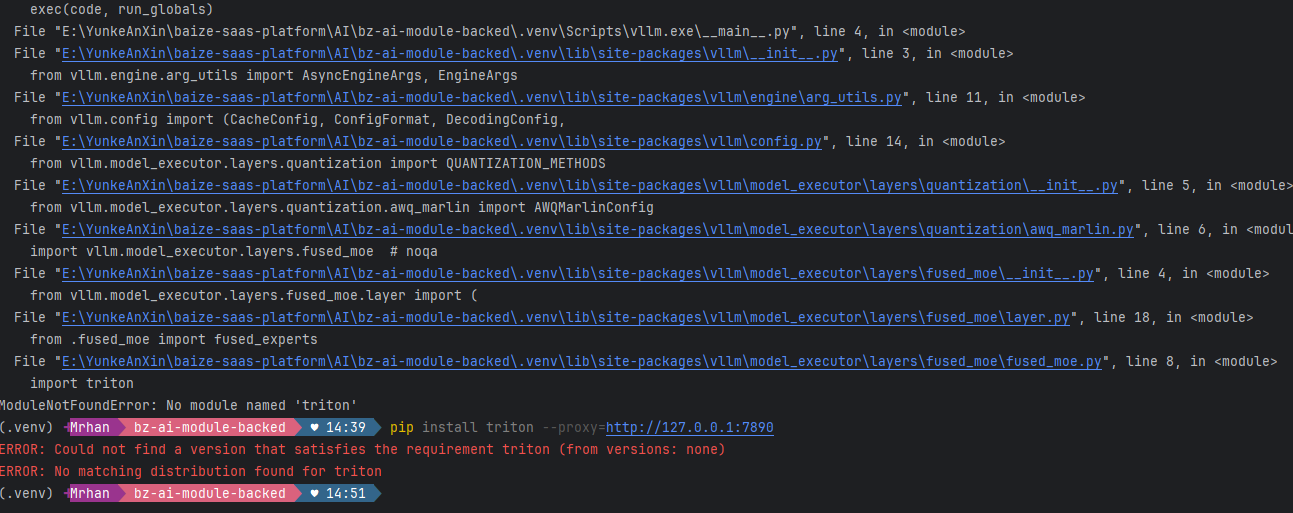Click the 'pip' command word in prompt

pos(402,427)
